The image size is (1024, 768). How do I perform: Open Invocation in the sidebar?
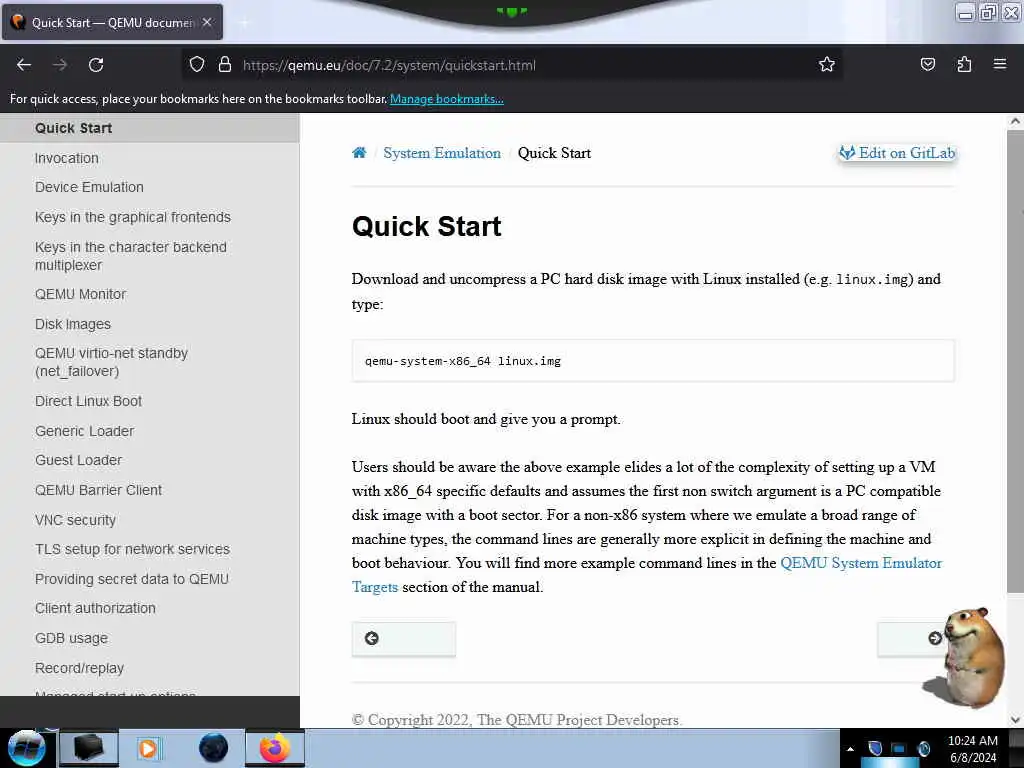coord(67,158)
